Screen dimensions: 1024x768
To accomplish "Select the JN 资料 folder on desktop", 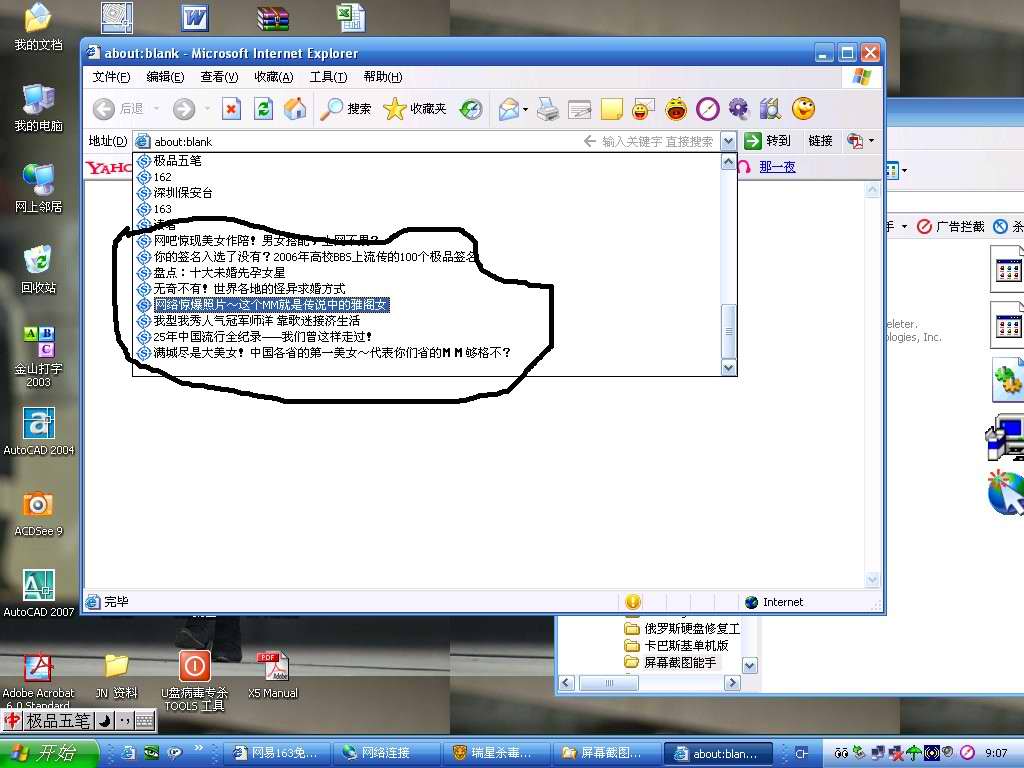I will (x=116, y=675).
